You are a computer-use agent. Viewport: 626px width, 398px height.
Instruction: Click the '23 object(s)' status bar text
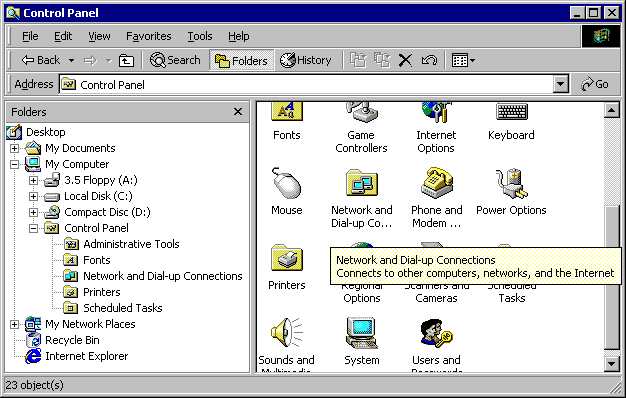(34, 385)
